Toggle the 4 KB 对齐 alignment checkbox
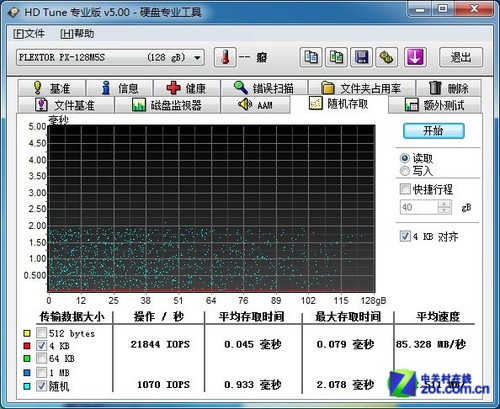500x409 pixels. coord(405,236)
